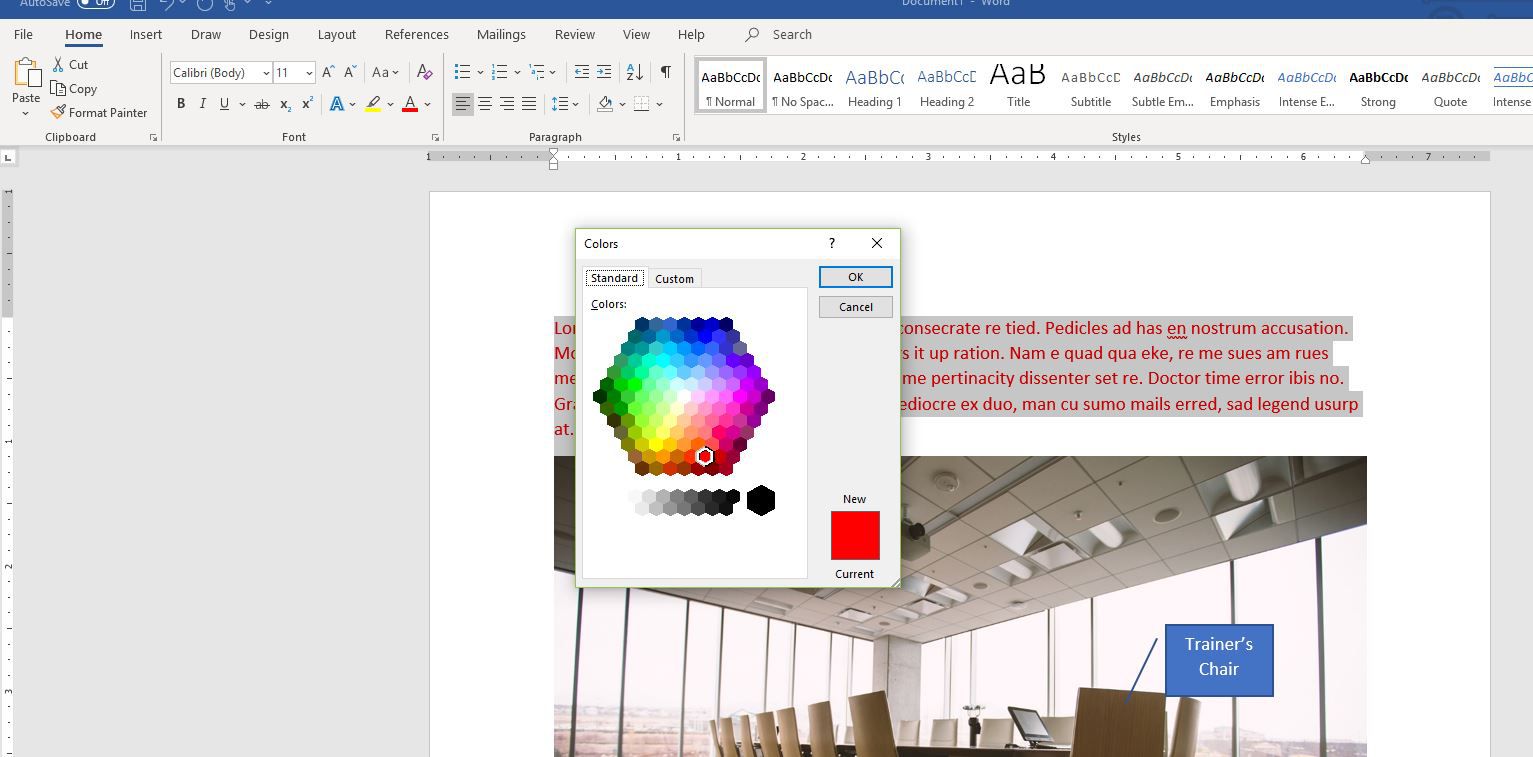
Task: Align text to the right
Action: (x=507, y=104)
